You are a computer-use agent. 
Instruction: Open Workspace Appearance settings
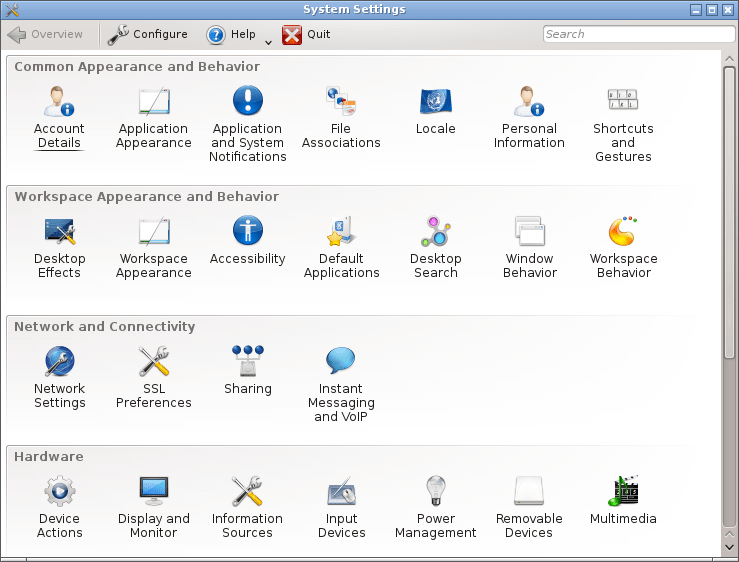tap(154, 248)
